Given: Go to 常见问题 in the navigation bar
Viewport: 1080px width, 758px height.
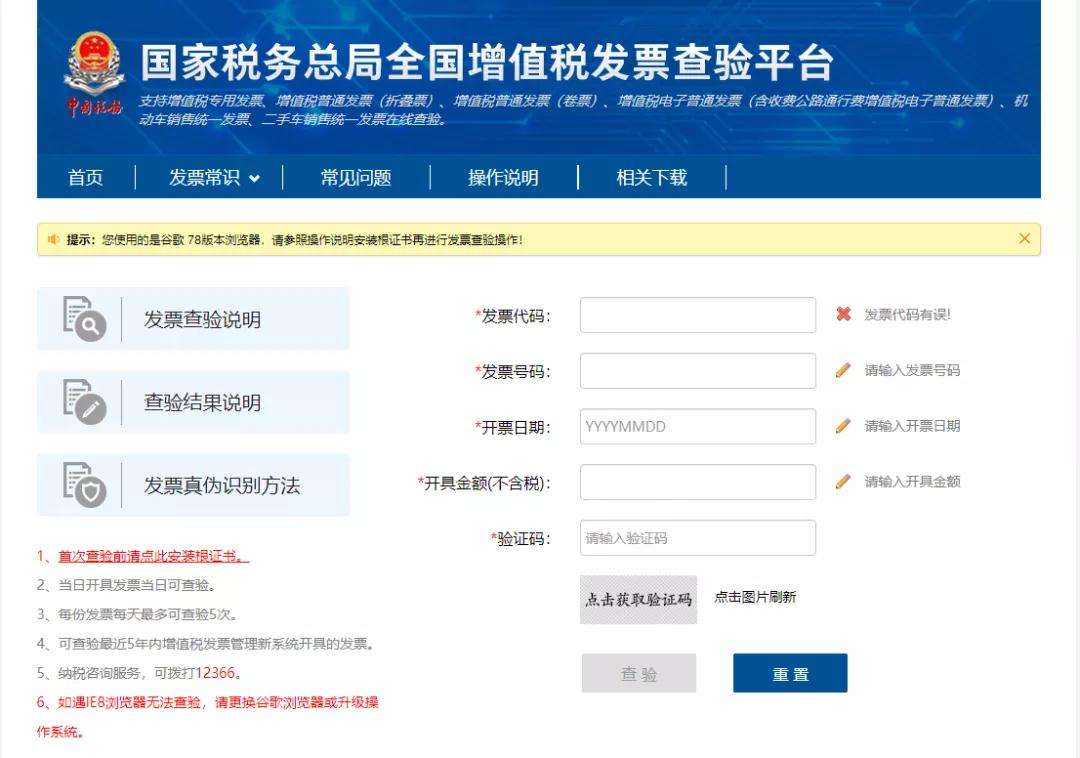Looking at the screenshot, I should coord(356,178).
